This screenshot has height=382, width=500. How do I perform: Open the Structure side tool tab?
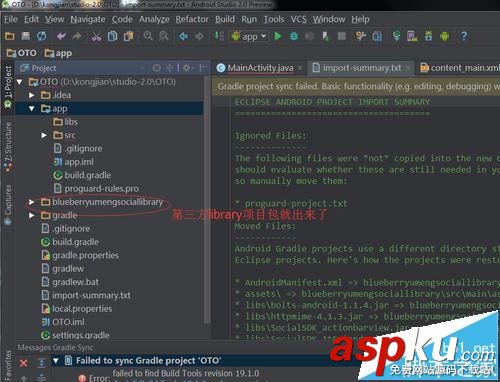pyautogui.click(x=8, y=147)
